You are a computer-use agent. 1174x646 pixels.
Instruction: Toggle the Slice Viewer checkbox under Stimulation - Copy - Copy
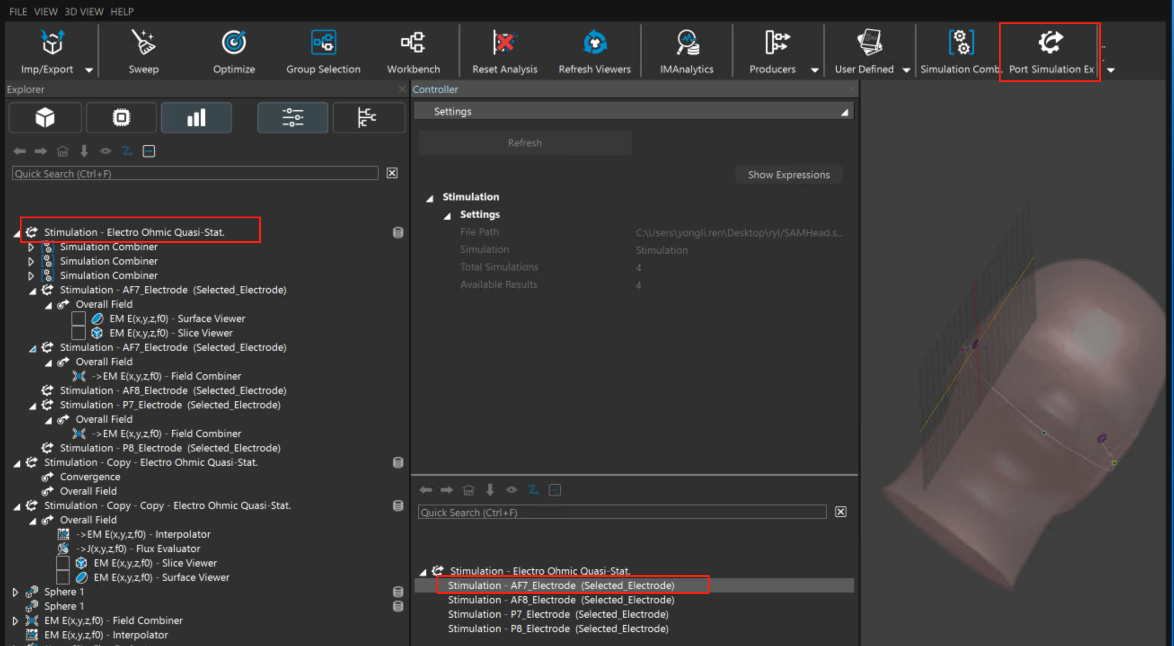pyautogui.click(x=64, y=563)
